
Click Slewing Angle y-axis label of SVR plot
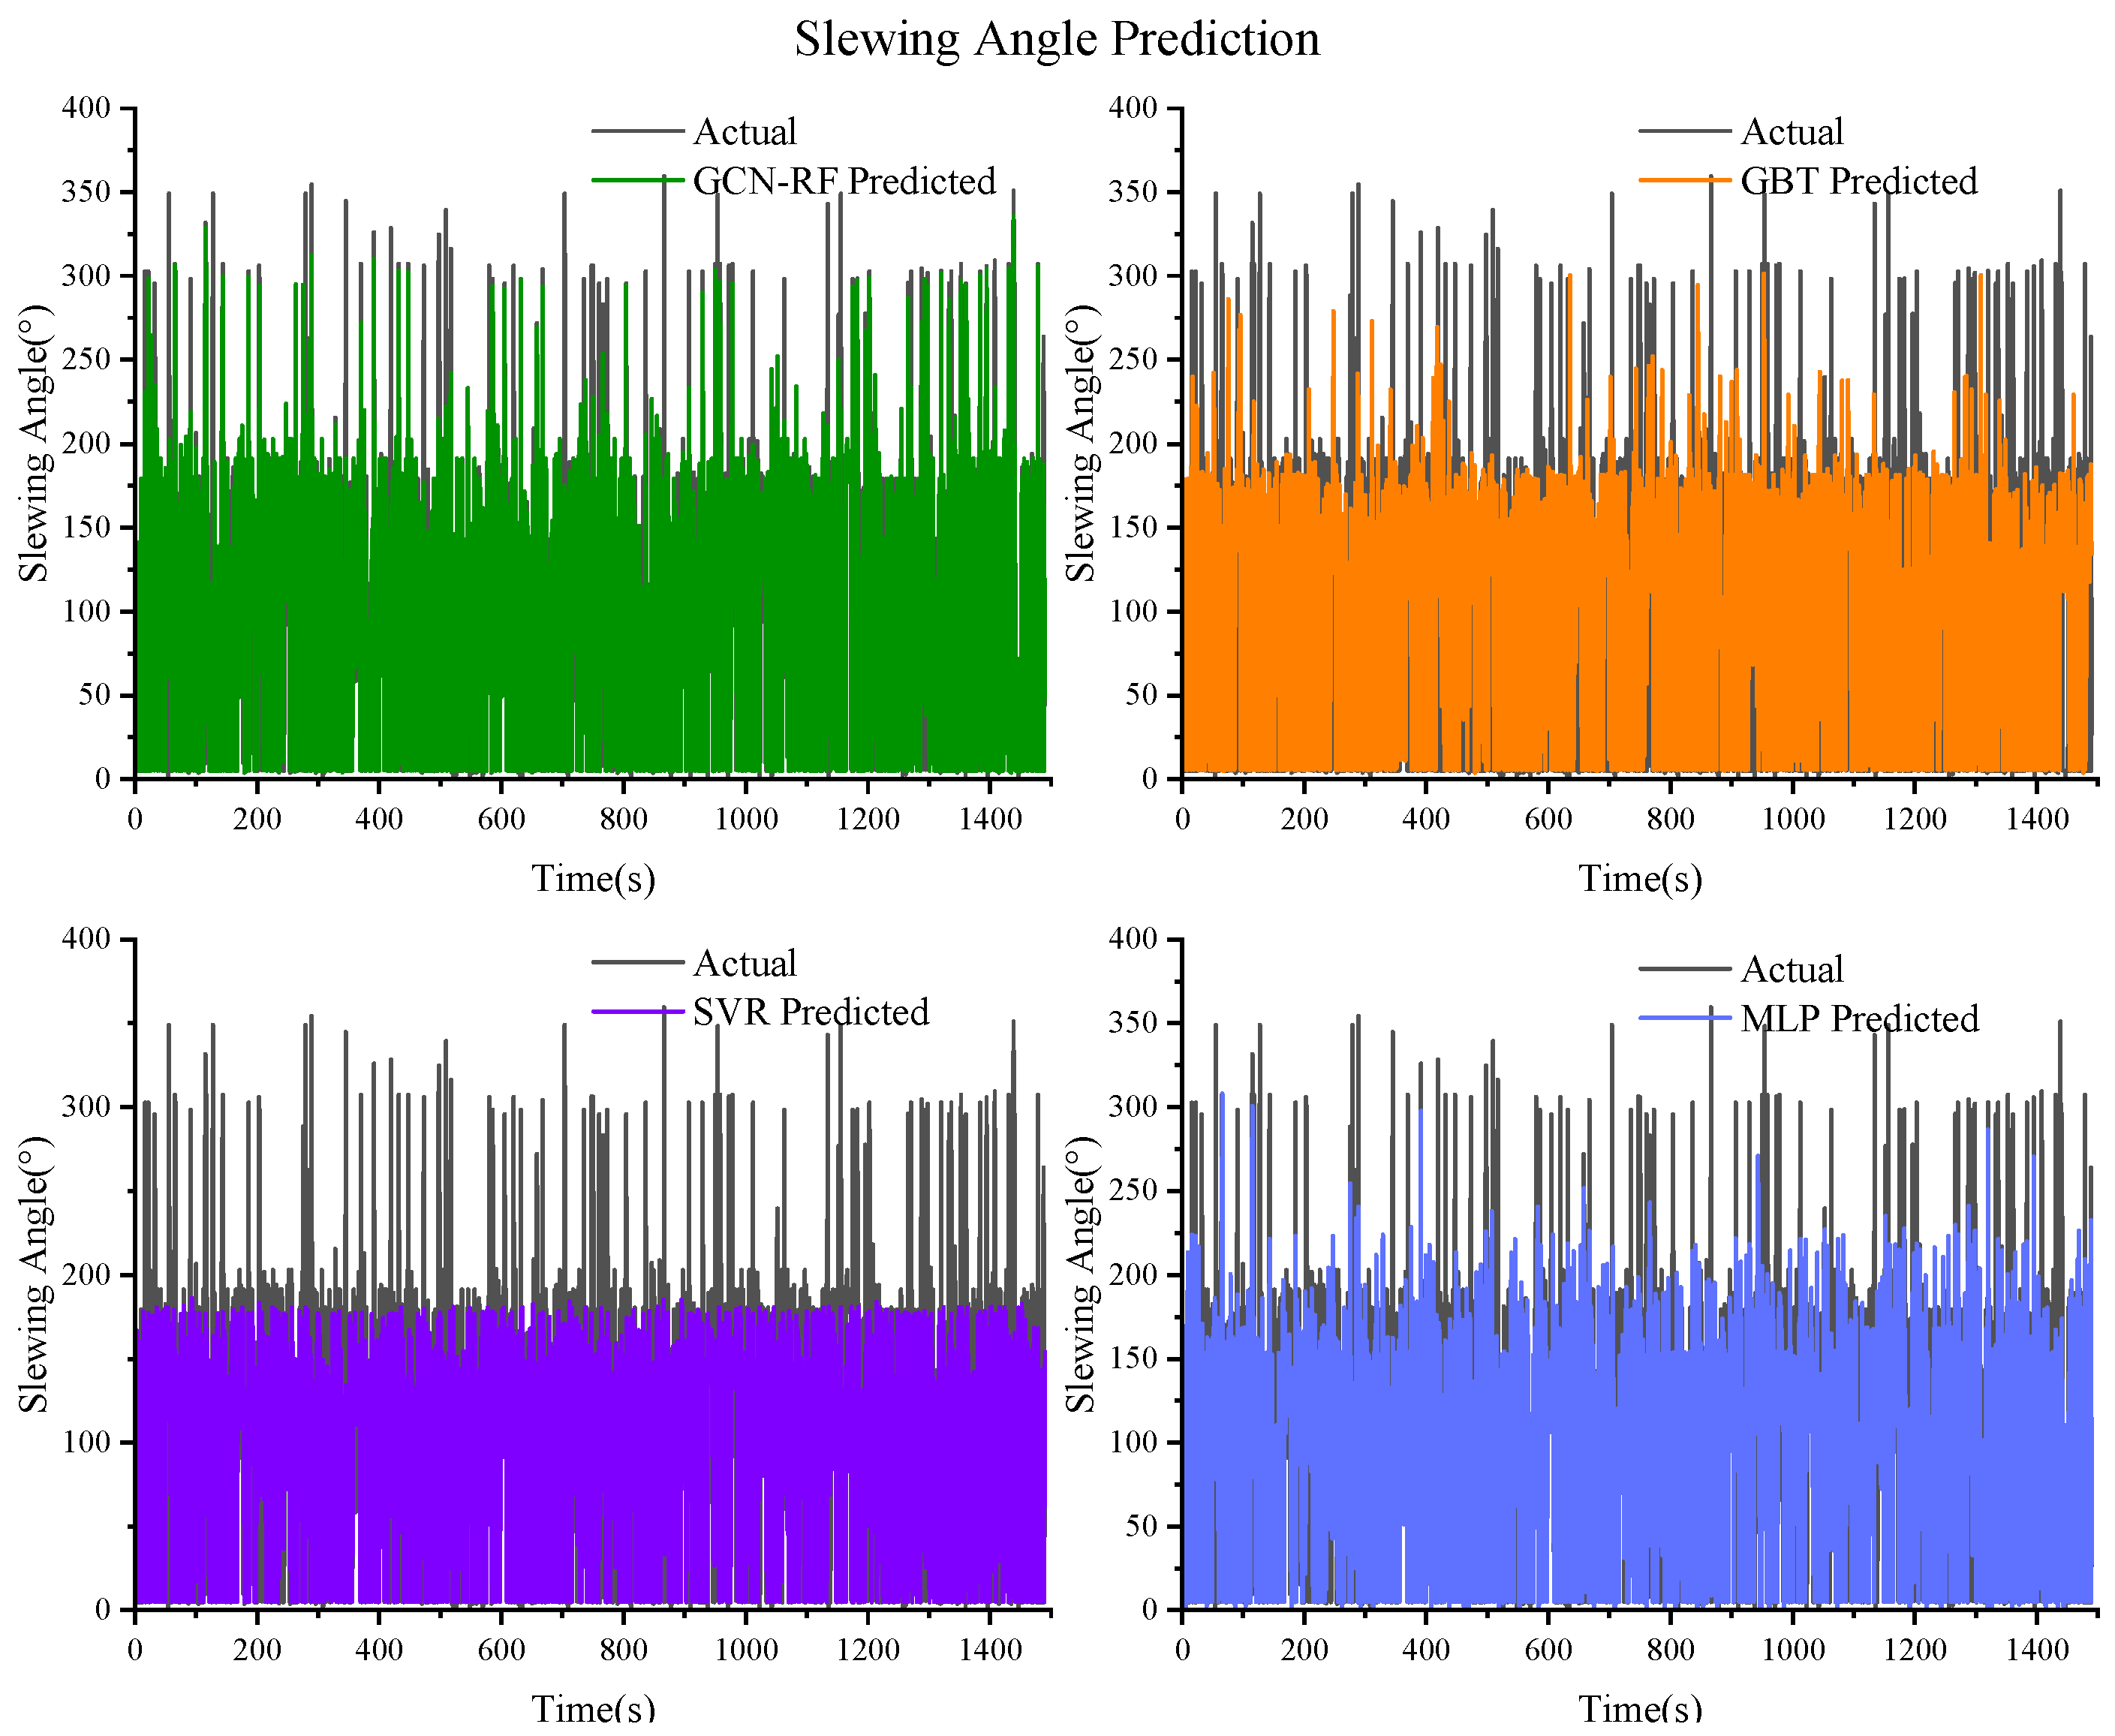click(35, 1274)
